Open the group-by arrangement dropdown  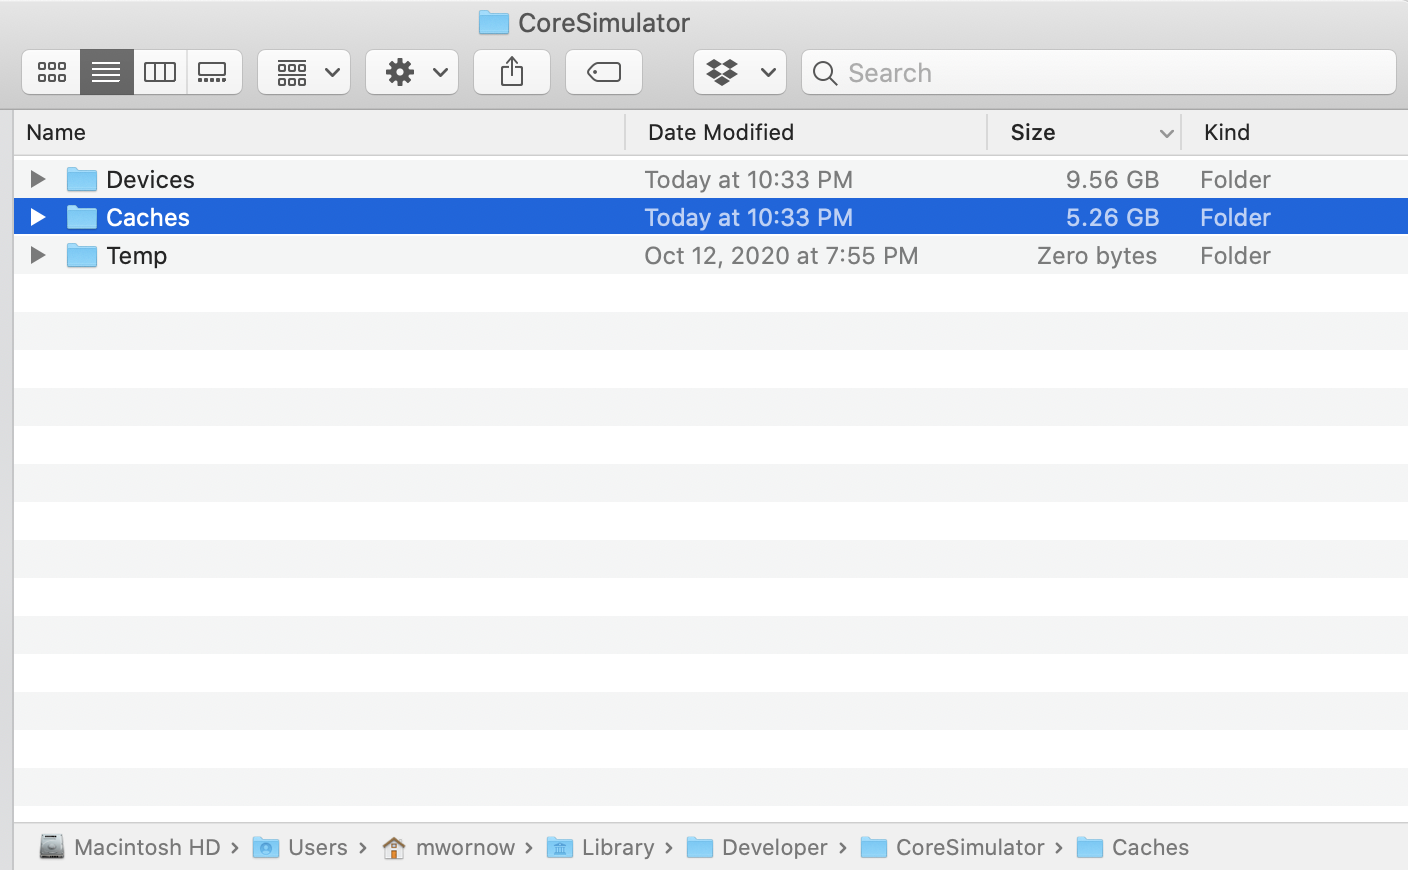coord(304,72)
